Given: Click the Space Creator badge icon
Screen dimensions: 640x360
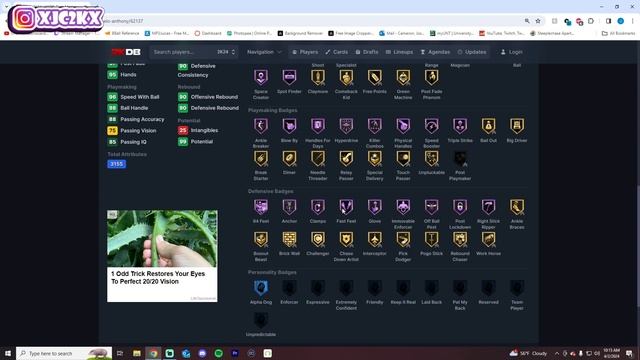Looking at the screenshot, I should [261, 77].
